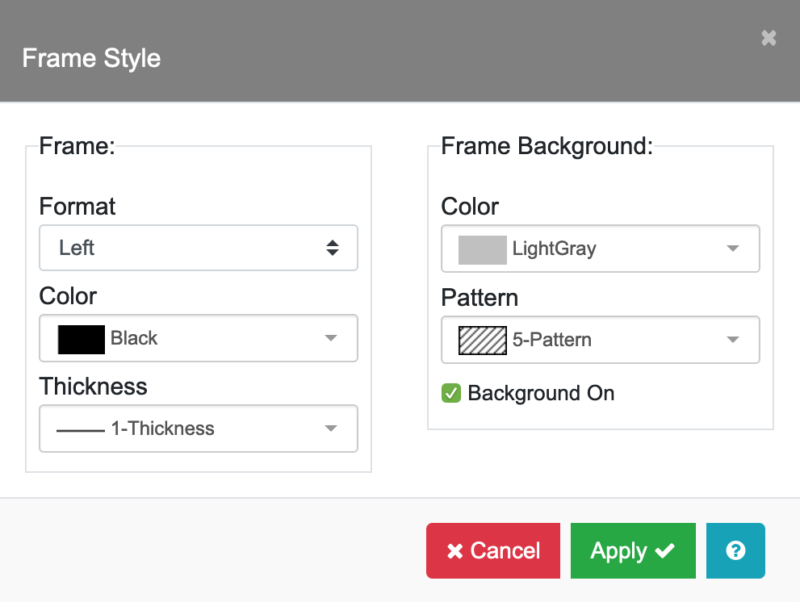Expand the Pattern dropdown showing 5-Pattern
800x602 pixels.
coord(600,340)
